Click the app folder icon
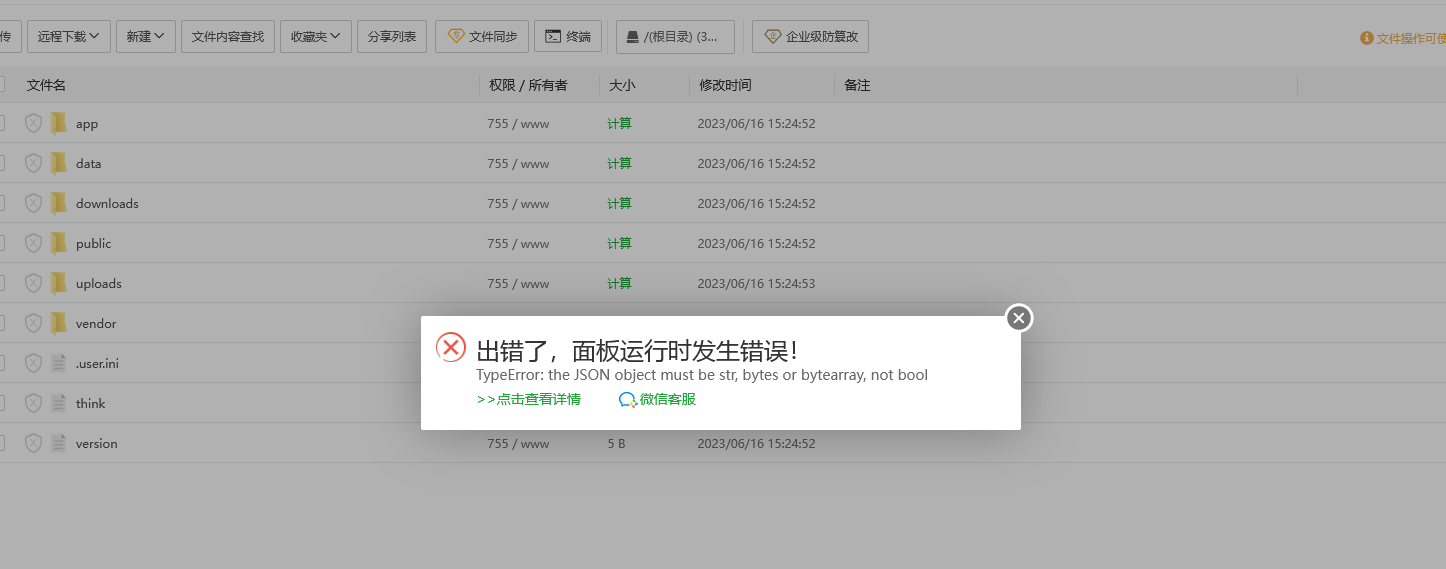Viewport: 1446px width, 569px height. click(59, 123)
